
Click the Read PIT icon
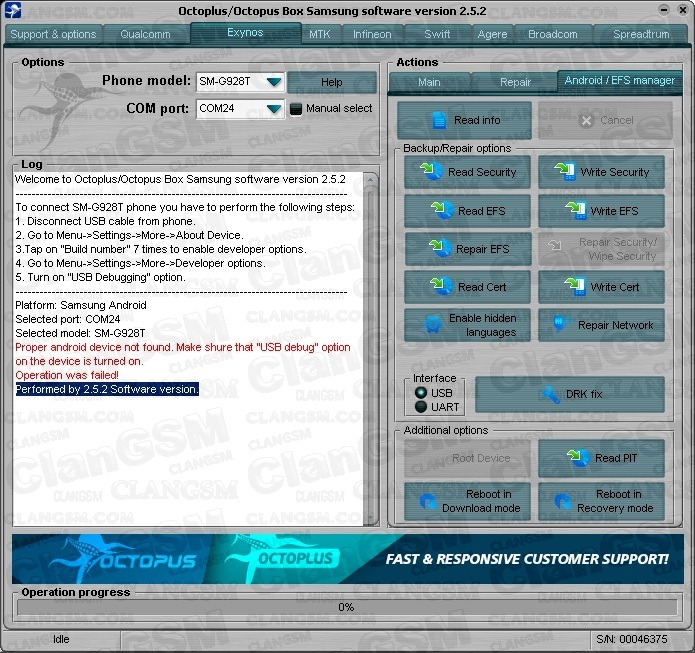[x=578, y=457]
